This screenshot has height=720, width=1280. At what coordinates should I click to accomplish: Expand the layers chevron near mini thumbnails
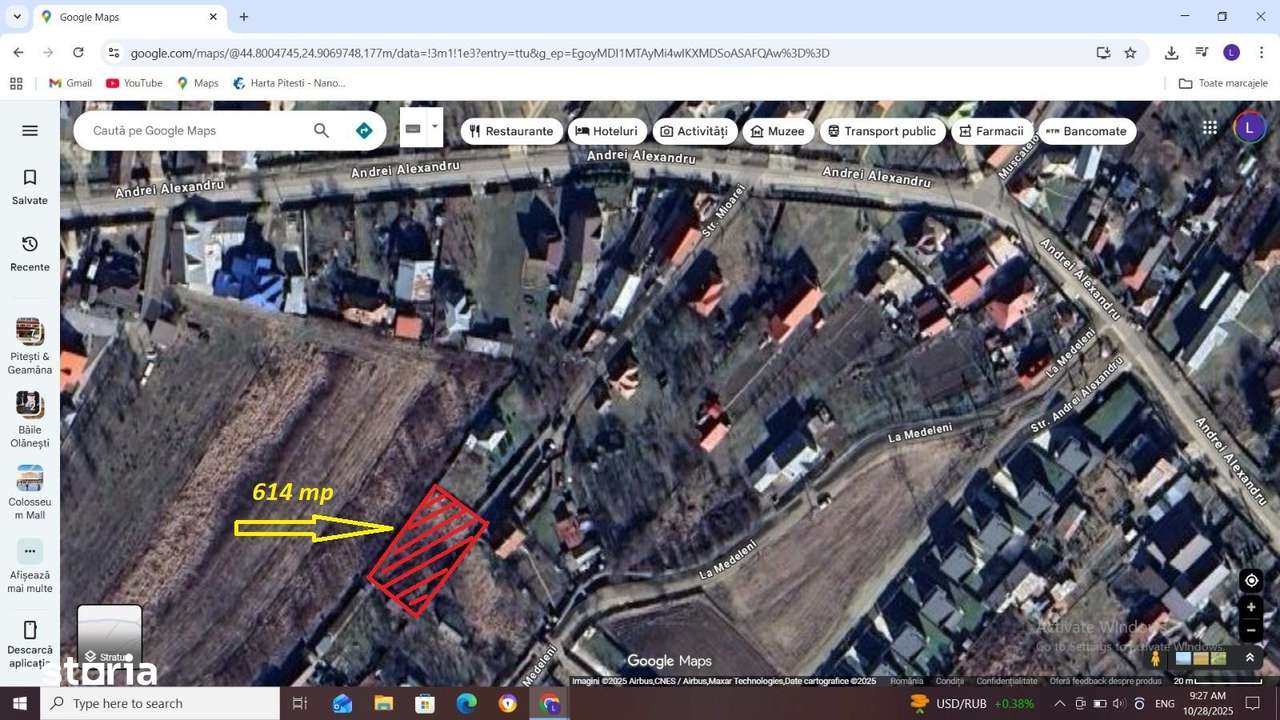click(1249, 657)
